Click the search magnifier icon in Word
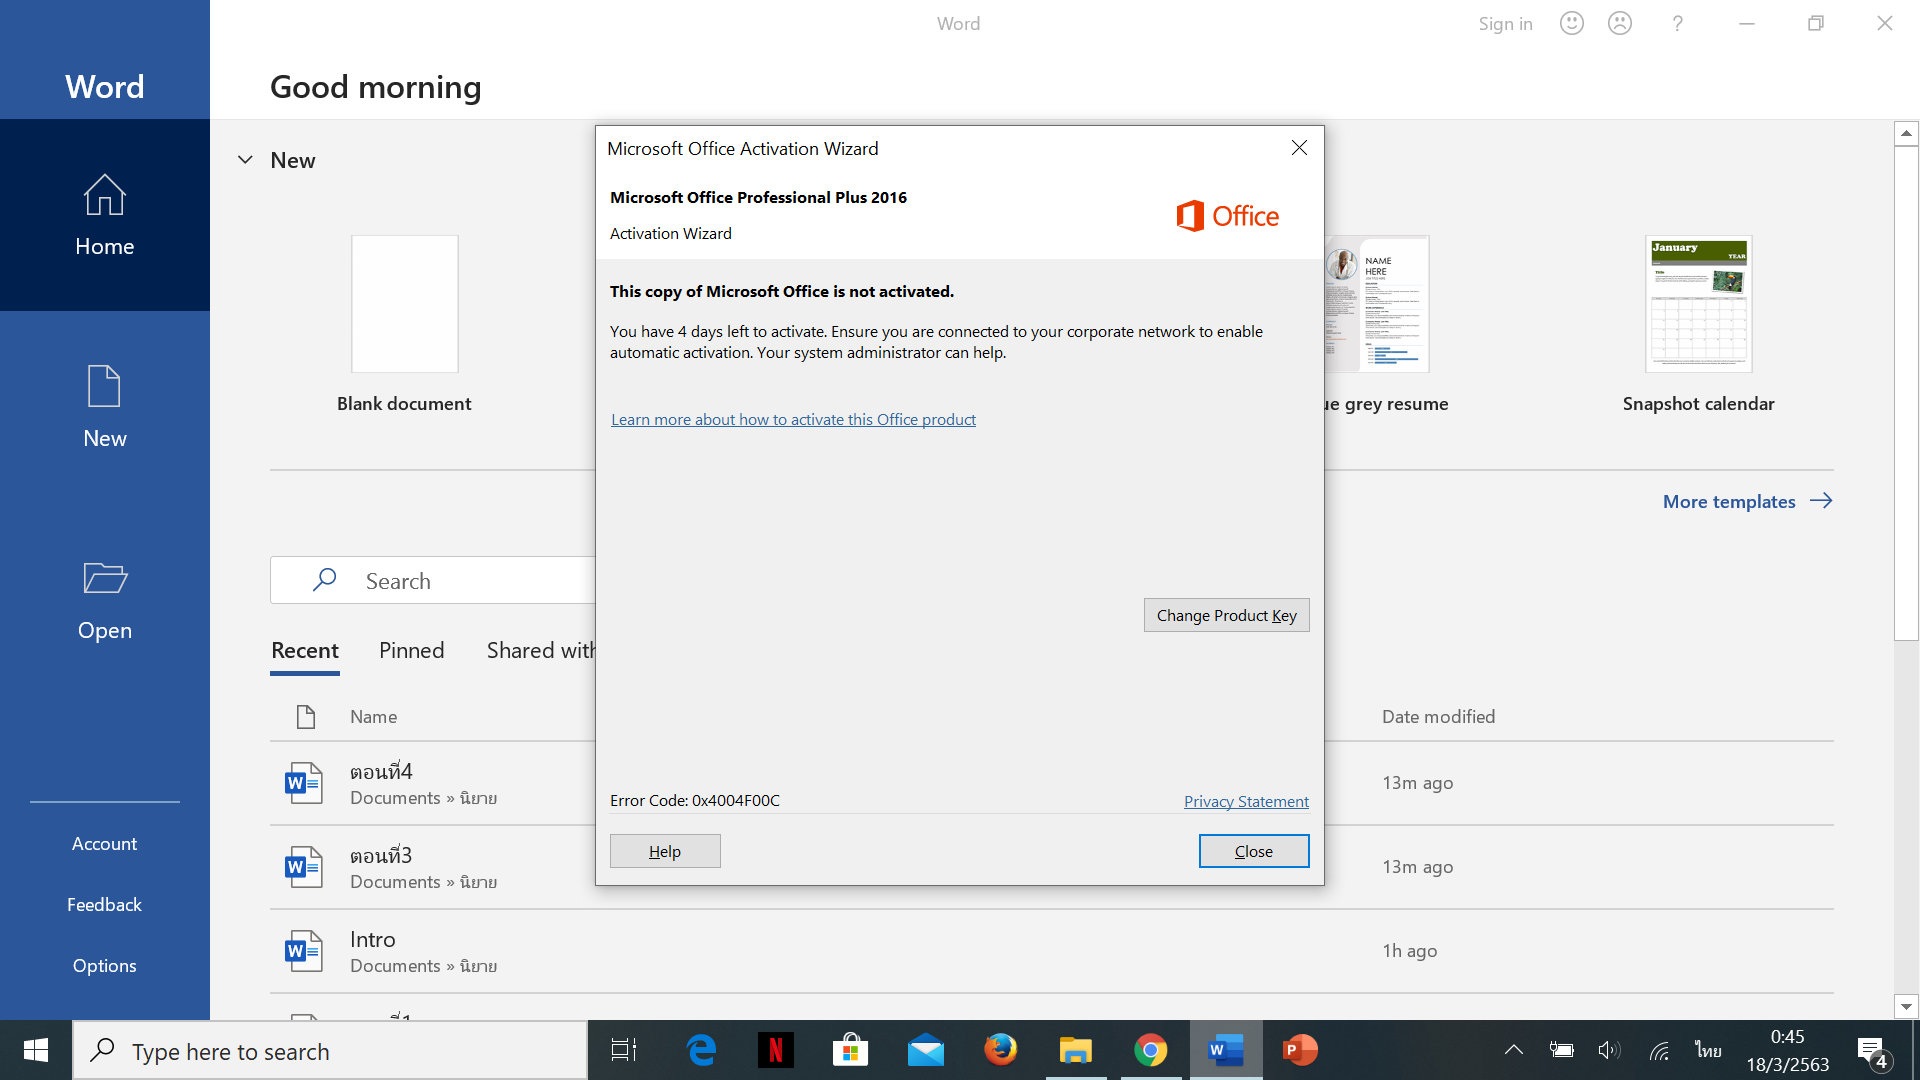The image size is (1920, 1080). [324, 580]
